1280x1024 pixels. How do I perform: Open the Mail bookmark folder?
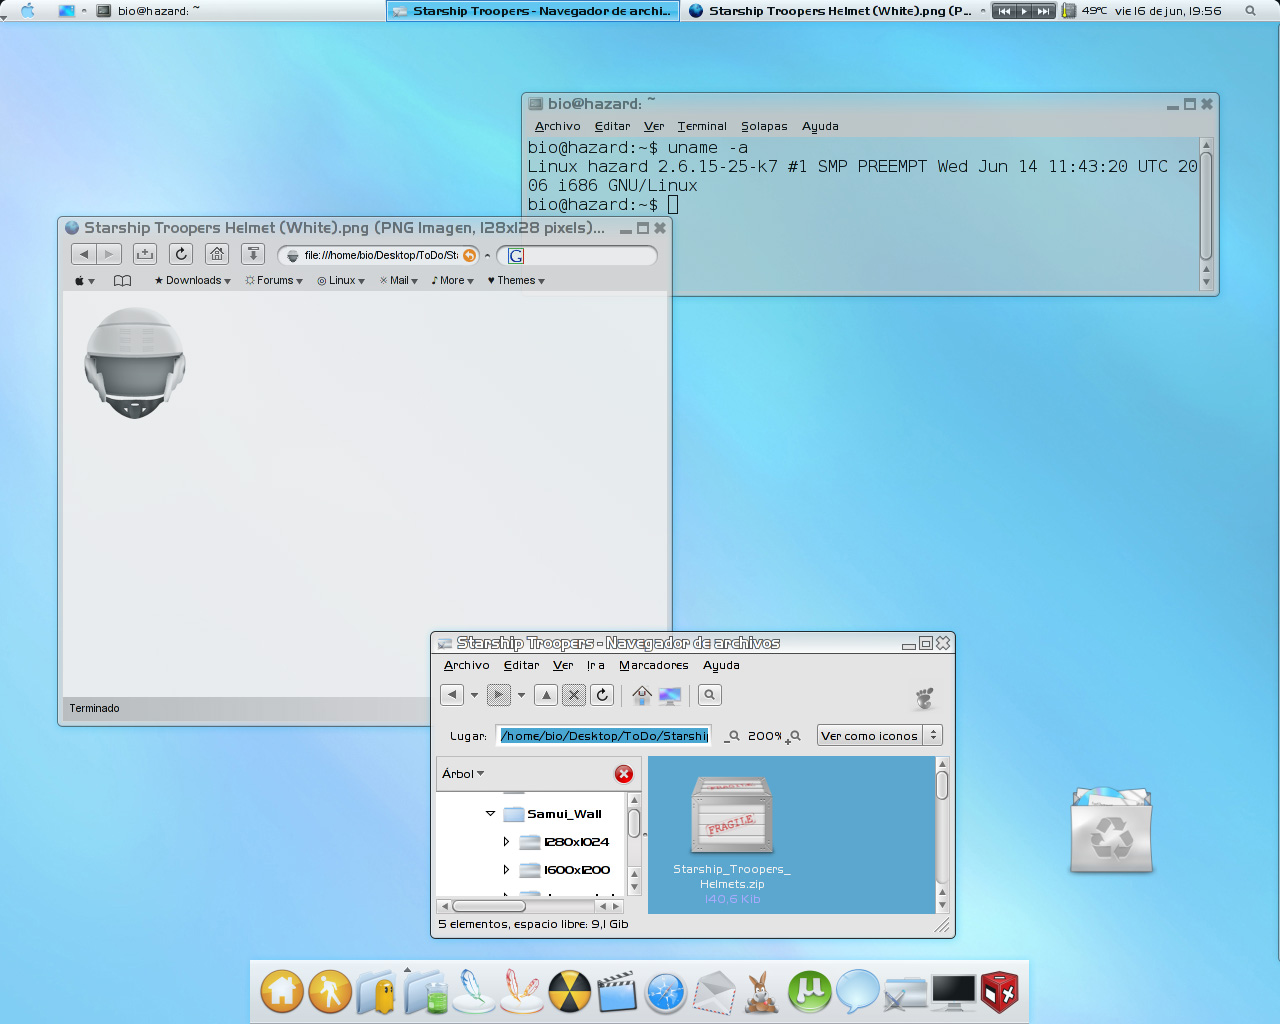399,281
